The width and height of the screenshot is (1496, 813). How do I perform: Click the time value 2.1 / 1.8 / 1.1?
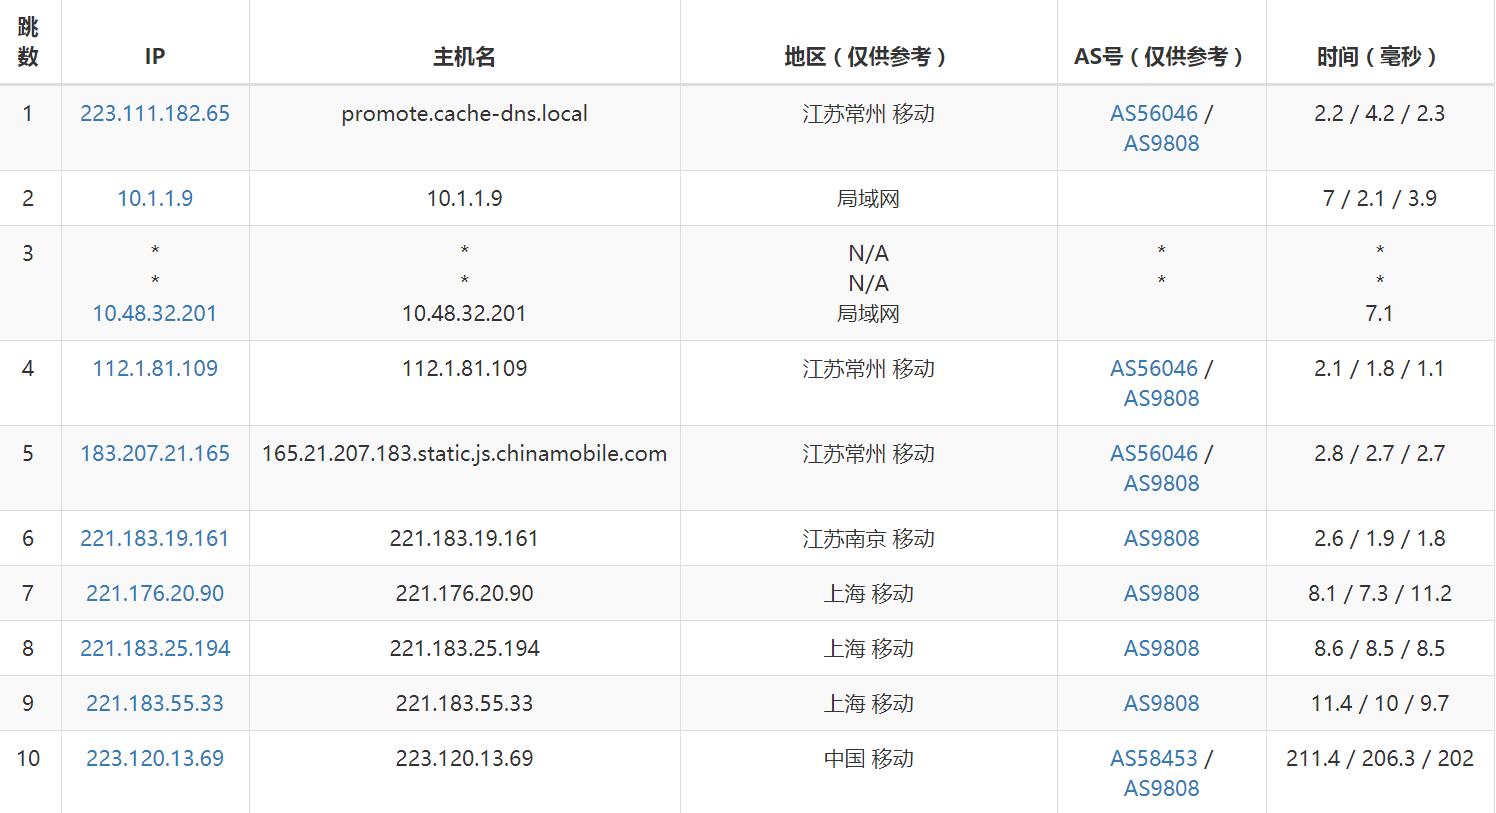click(1379, 368)
